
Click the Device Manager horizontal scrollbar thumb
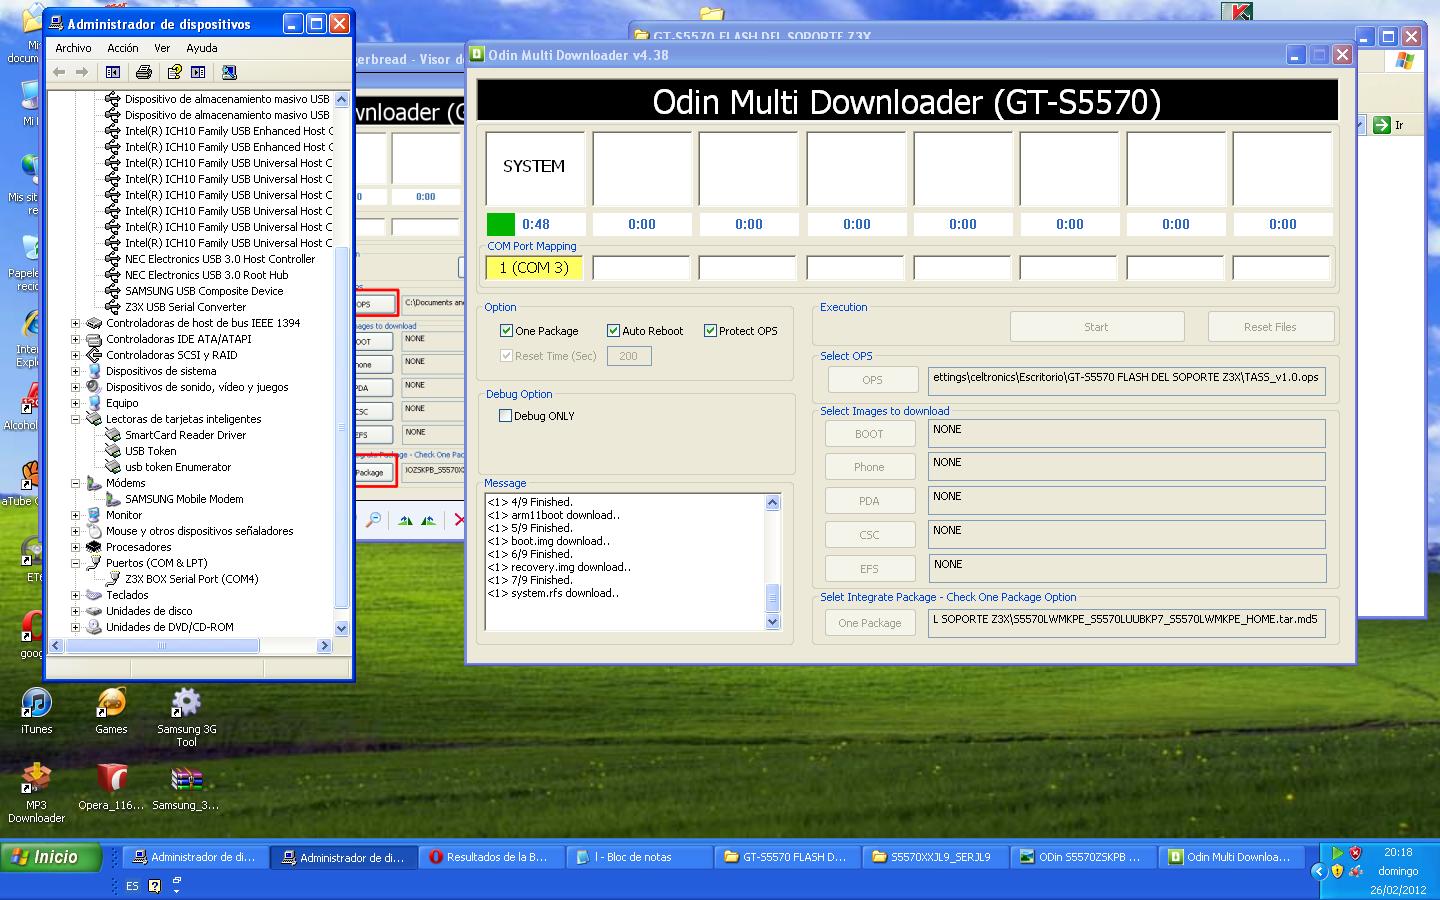click(x=162, y=646)
